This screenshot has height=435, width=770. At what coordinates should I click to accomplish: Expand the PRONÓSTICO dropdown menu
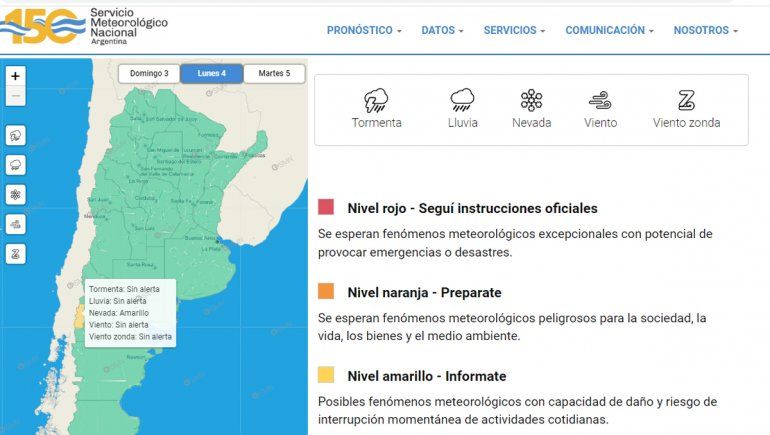click(x=364, y=31)
